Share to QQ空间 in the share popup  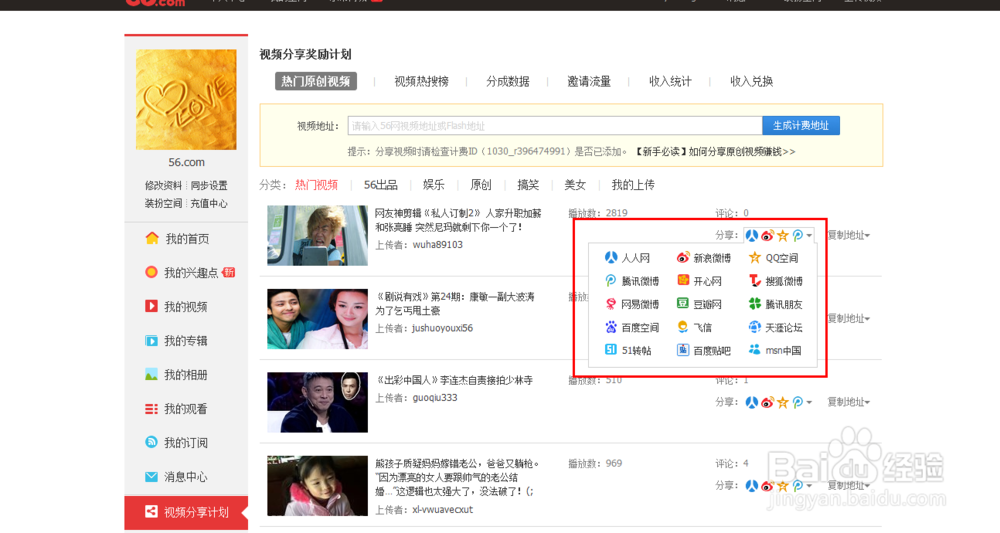click(x=773, y=258)
